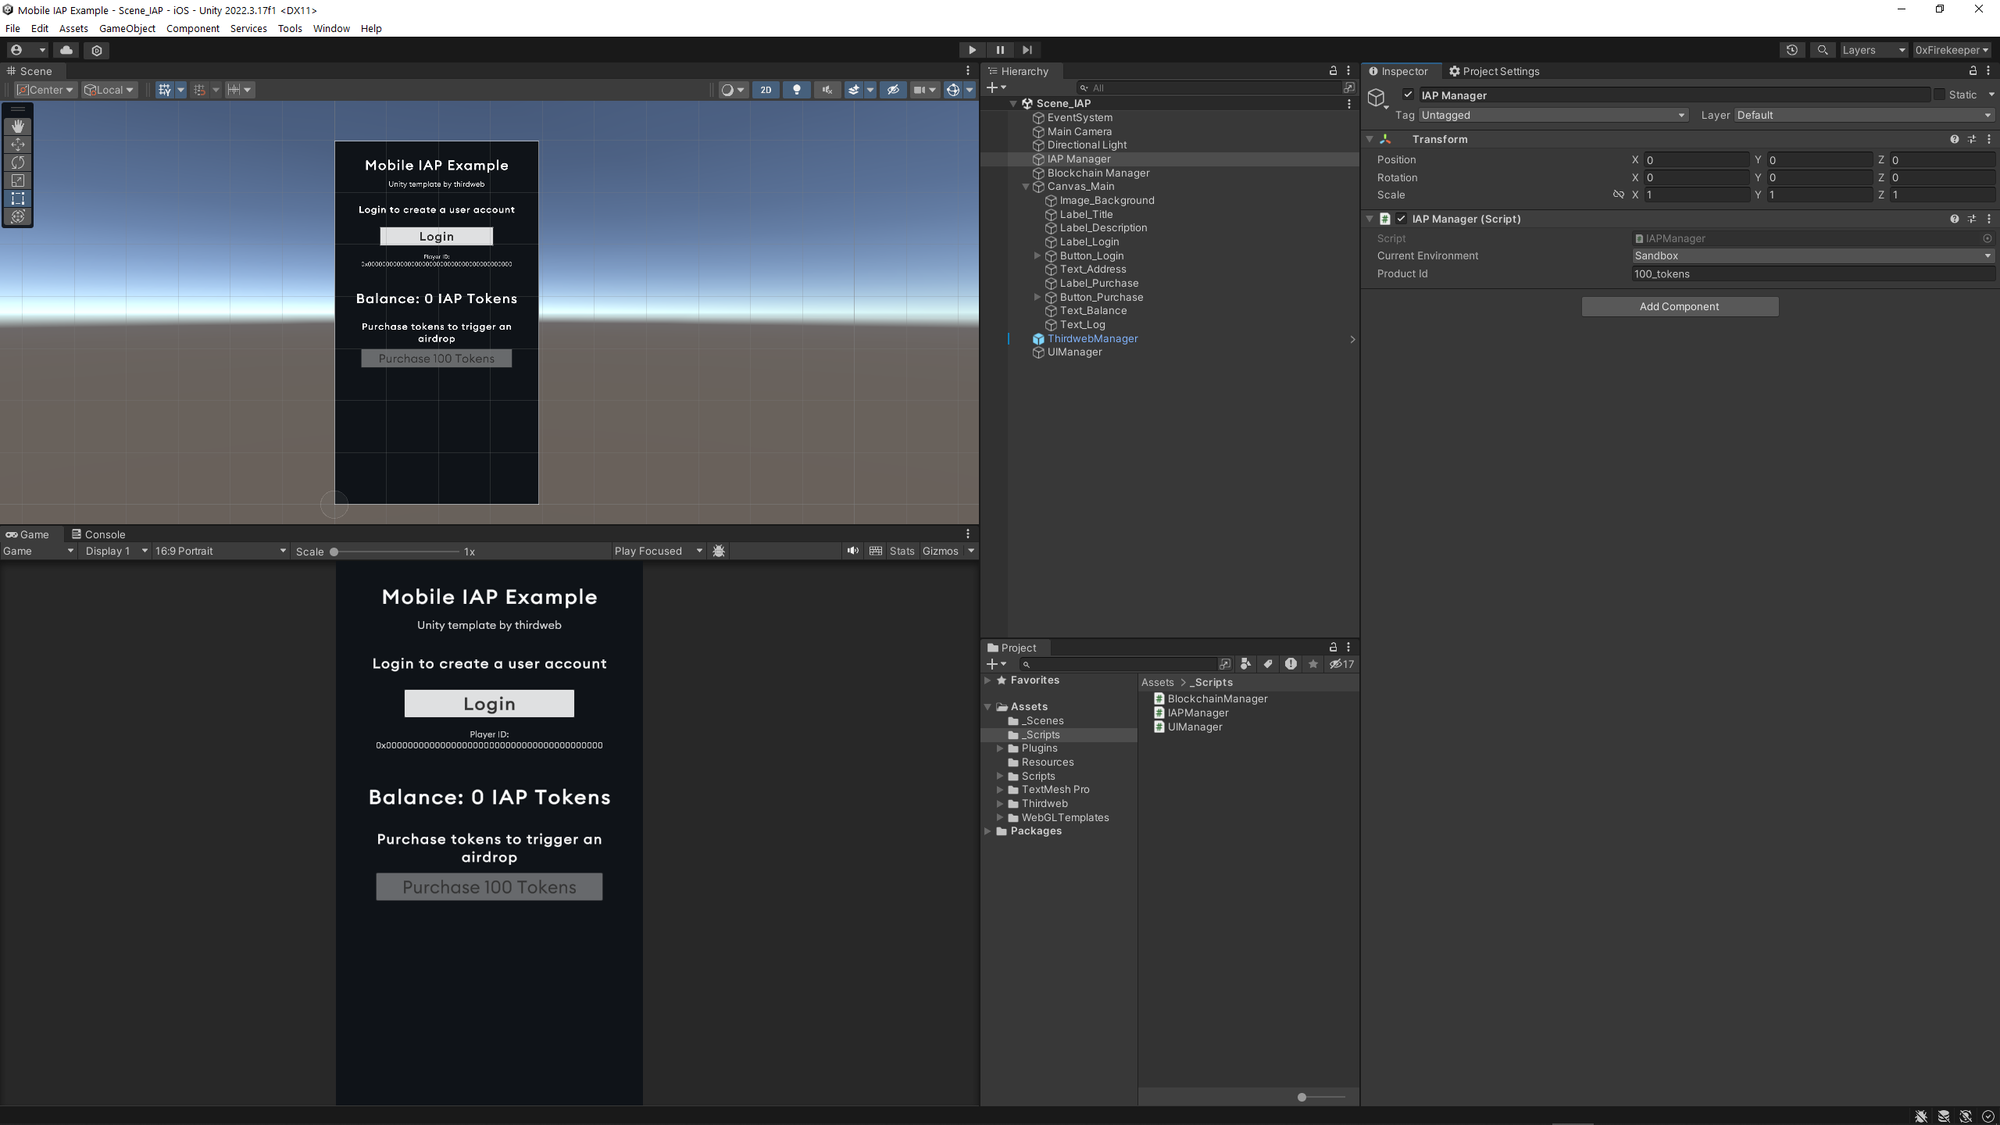The image size is (2000, 1125).
Task: Toggle Scene lighting lightbulb icon
Action: [797, 90]
